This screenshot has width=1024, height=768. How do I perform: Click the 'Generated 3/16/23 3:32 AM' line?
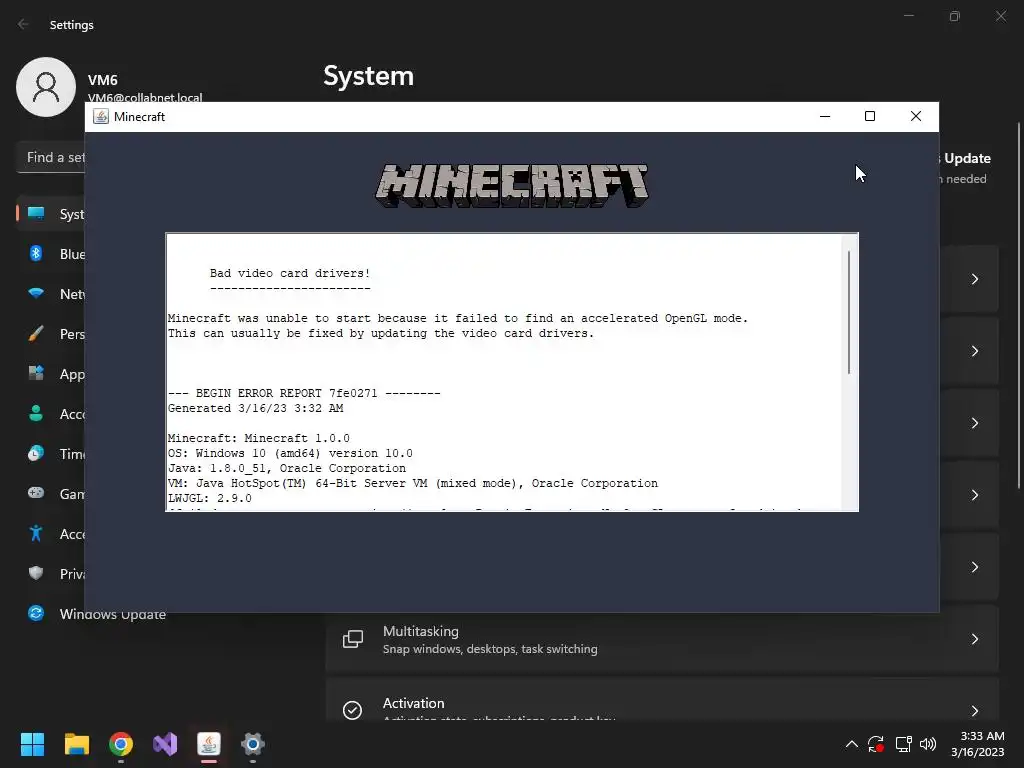(255, 408)
